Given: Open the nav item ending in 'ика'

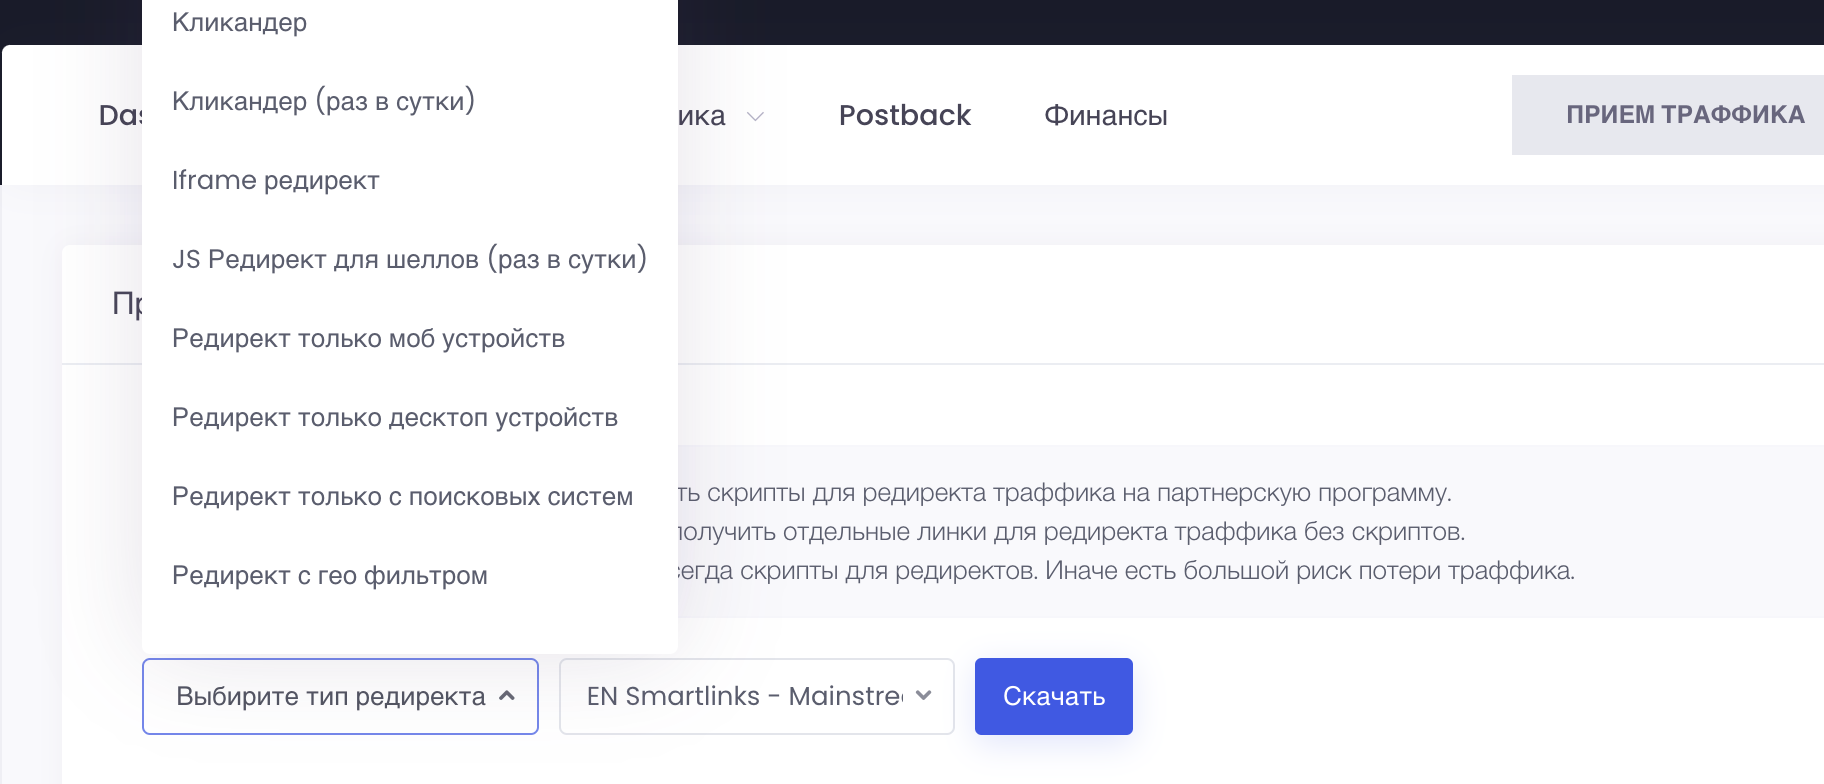Looking at the screenshot, I should 702,115.
